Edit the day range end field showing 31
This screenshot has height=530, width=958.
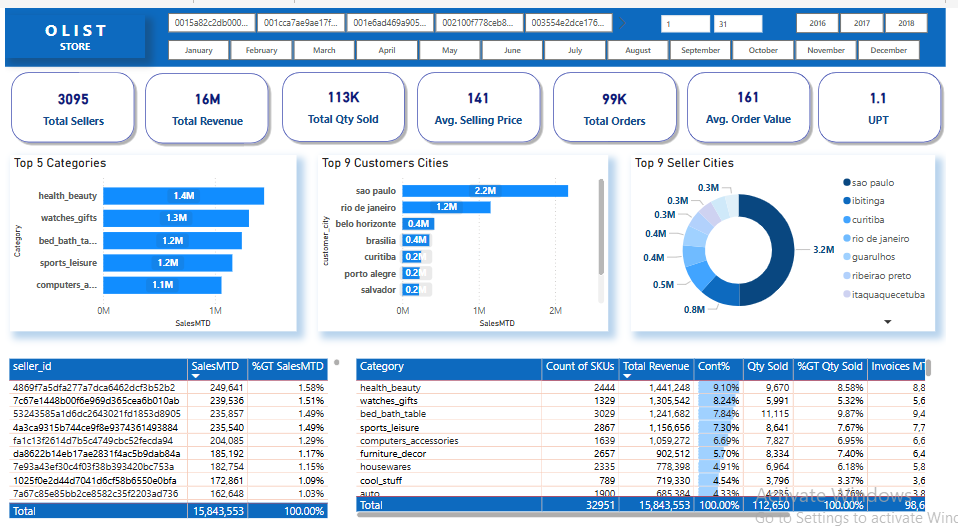pyautogui.click(x=738, y=24)
